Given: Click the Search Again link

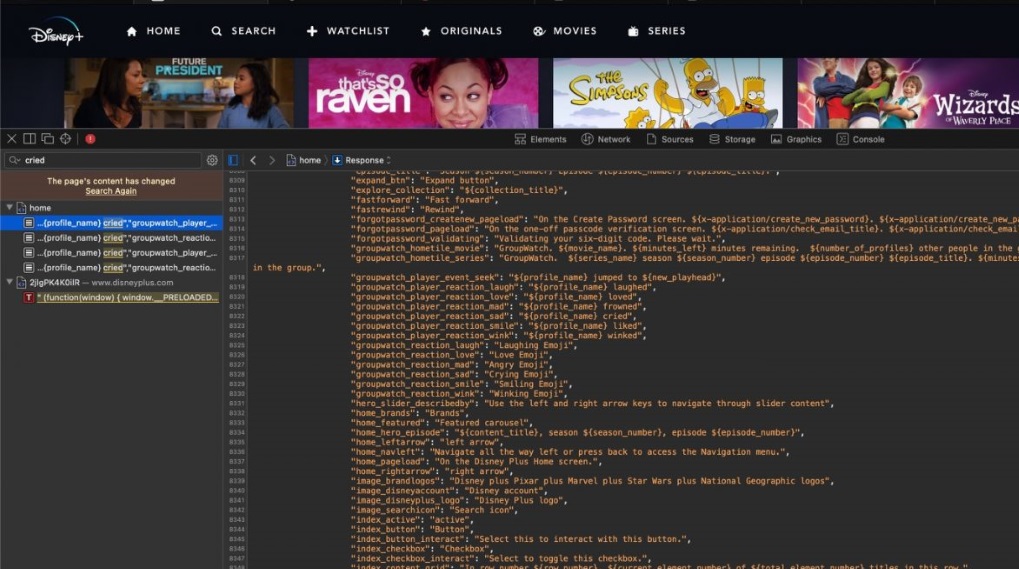Looking at the screenshot, I should 111,191.
